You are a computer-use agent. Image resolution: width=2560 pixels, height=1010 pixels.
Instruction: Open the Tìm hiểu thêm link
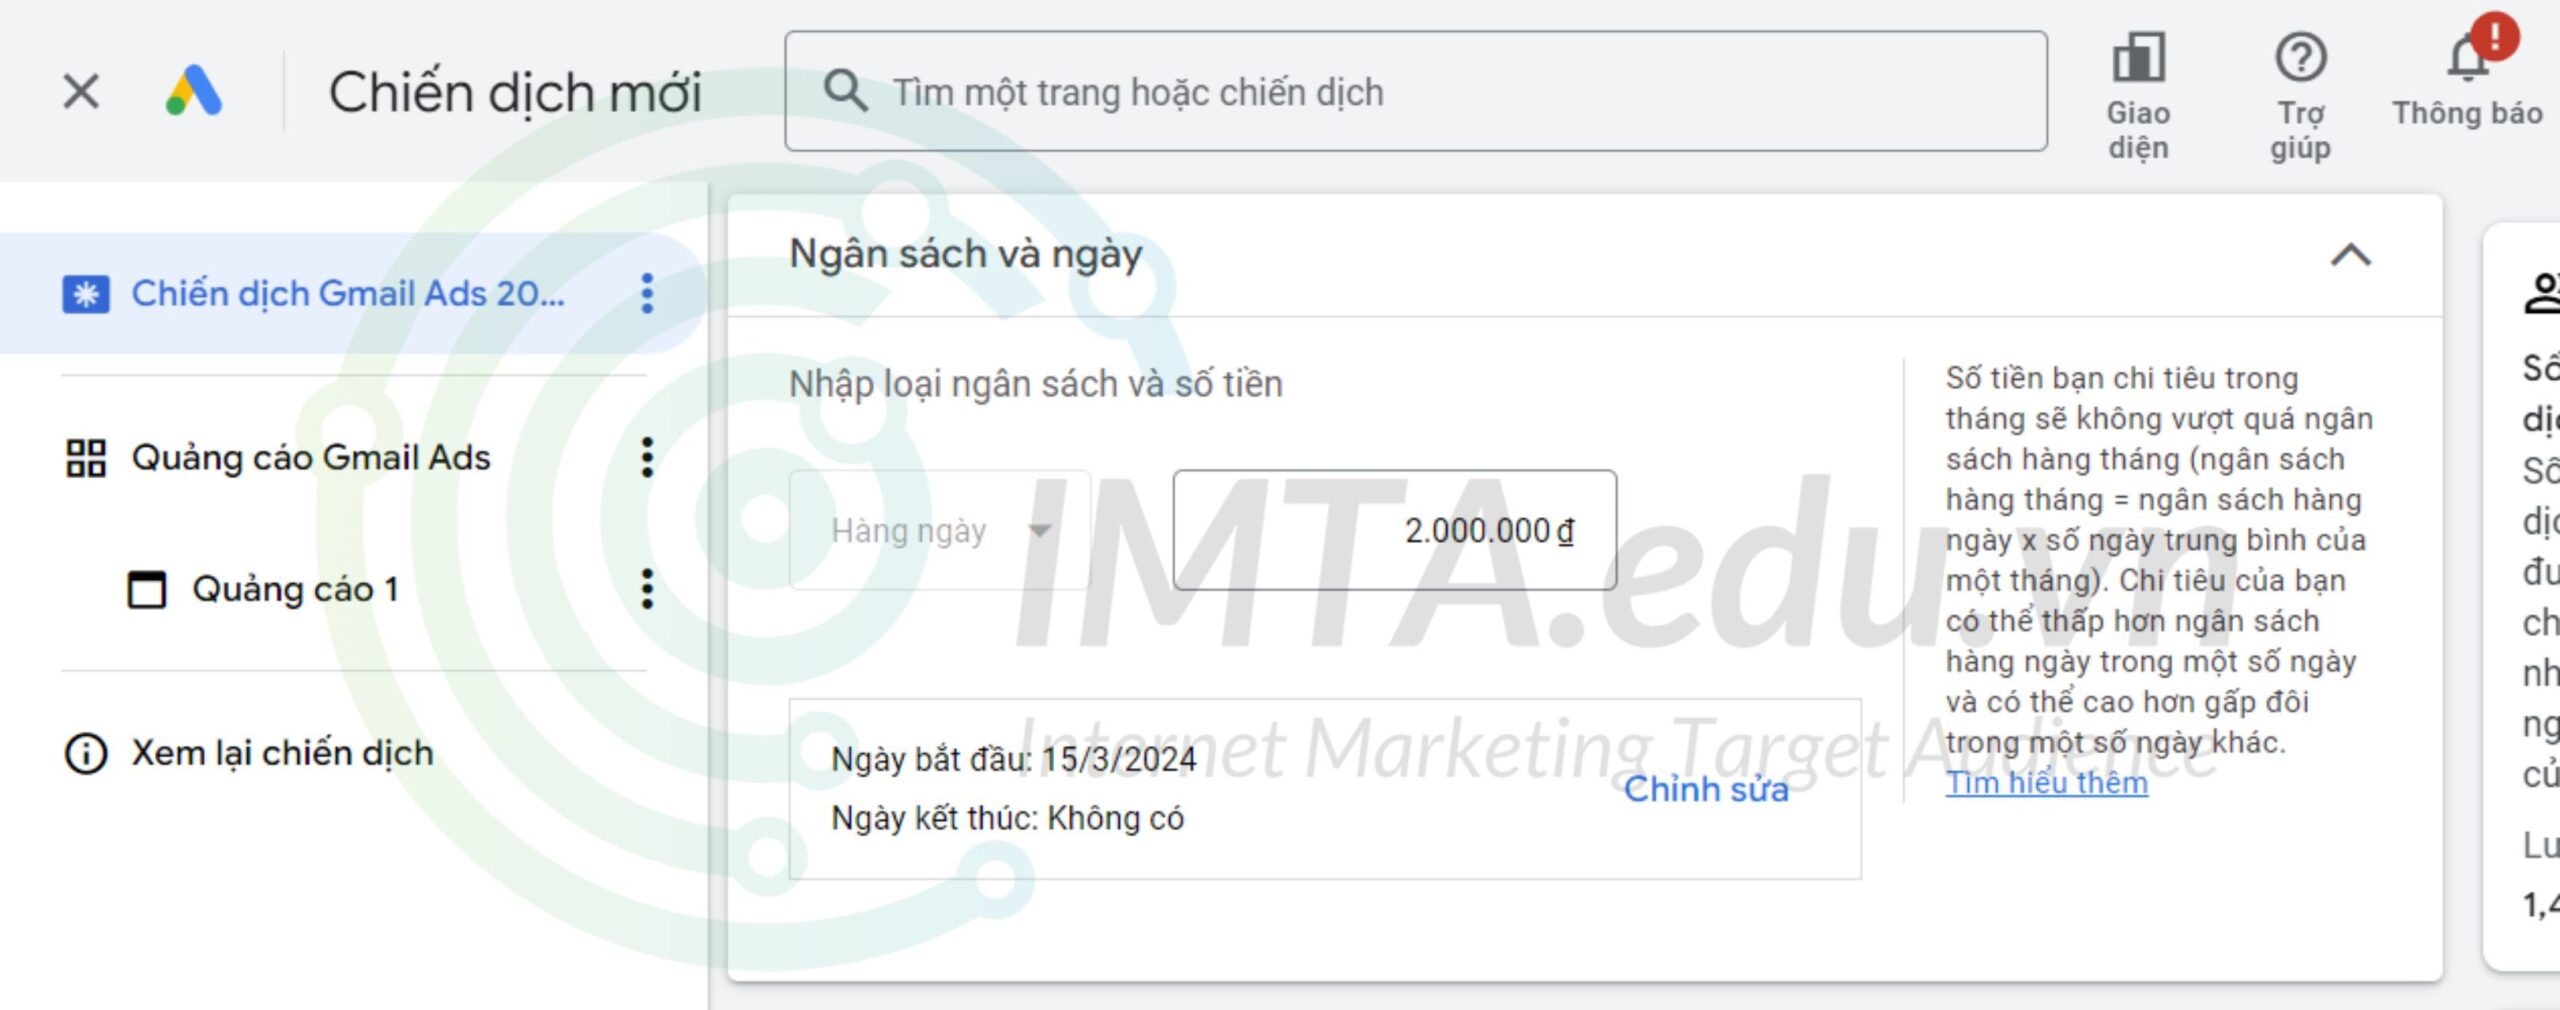coord(2046,783)
